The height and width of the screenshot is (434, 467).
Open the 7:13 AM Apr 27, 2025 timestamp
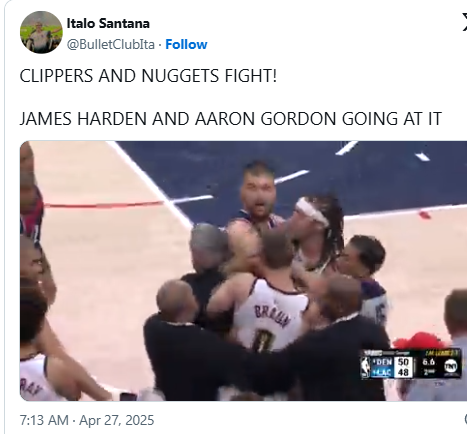[87, 420]
